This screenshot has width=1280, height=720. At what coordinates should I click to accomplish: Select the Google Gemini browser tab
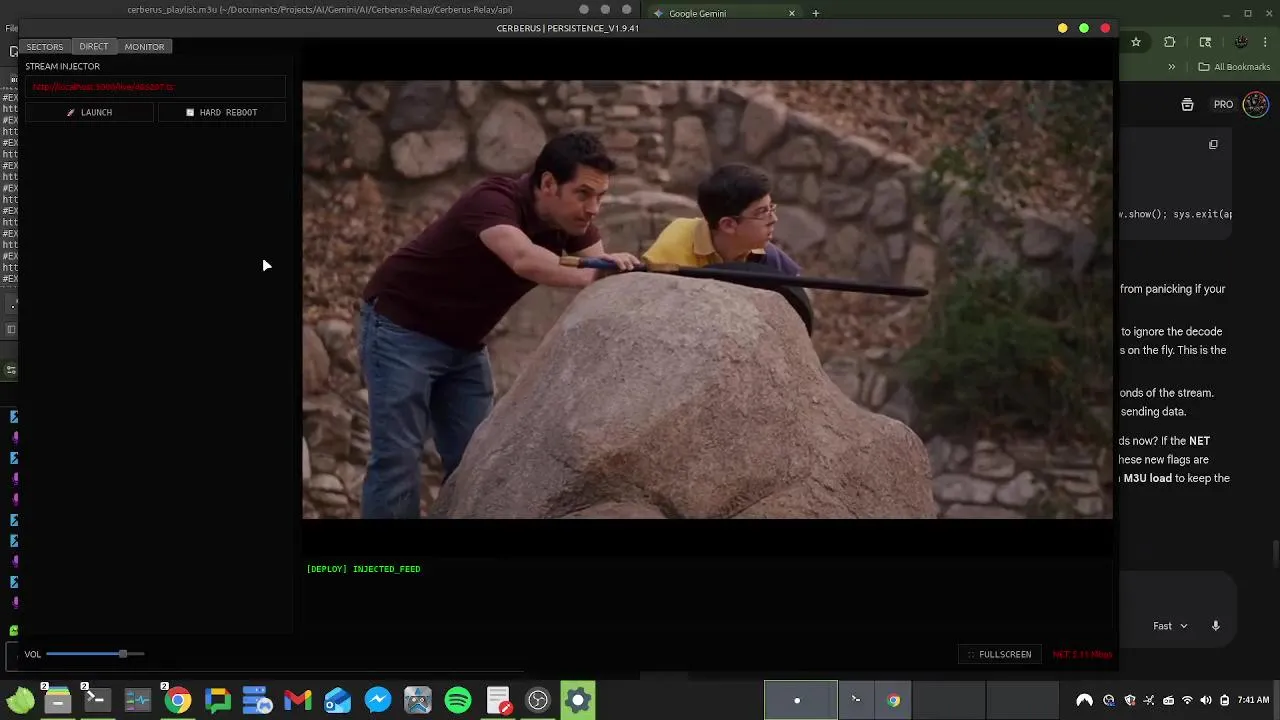(x=725, y=13)
